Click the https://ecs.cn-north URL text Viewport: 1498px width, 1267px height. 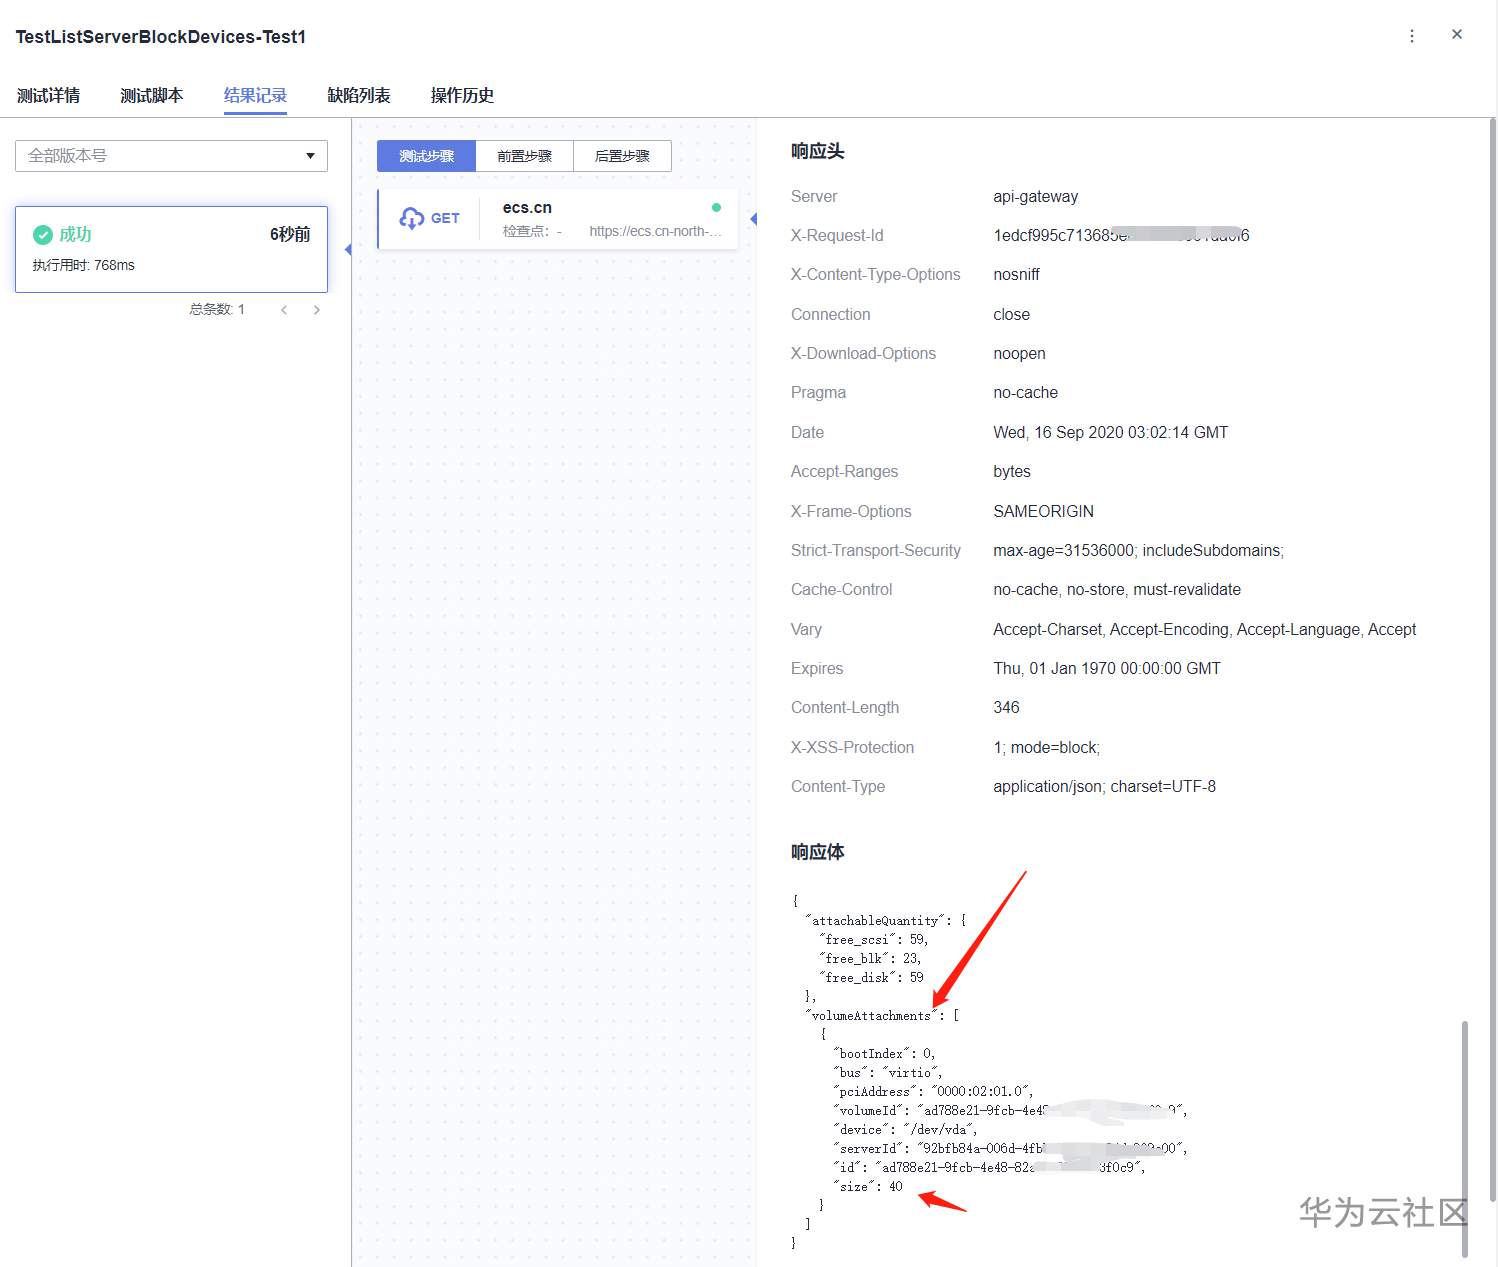[655, 232]
